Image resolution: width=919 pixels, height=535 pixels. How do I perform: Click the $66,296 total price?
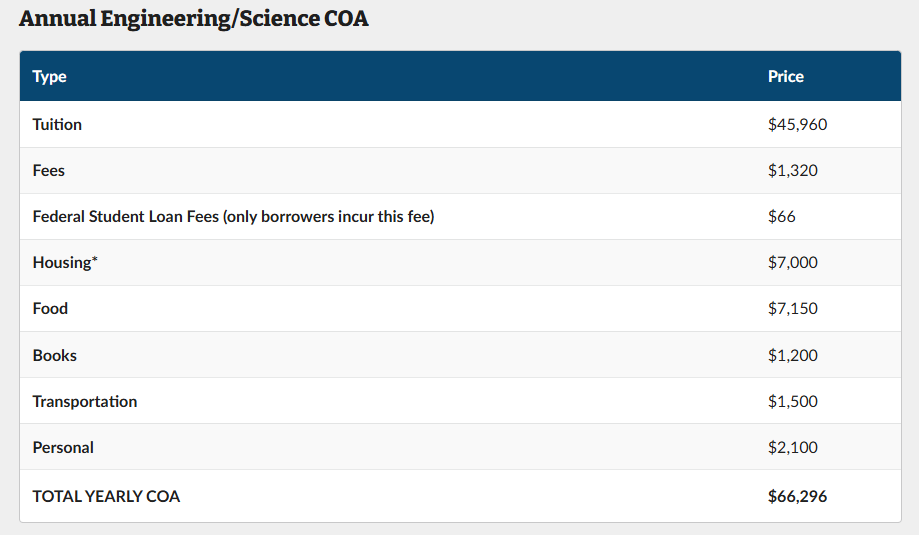pos(797,497)
